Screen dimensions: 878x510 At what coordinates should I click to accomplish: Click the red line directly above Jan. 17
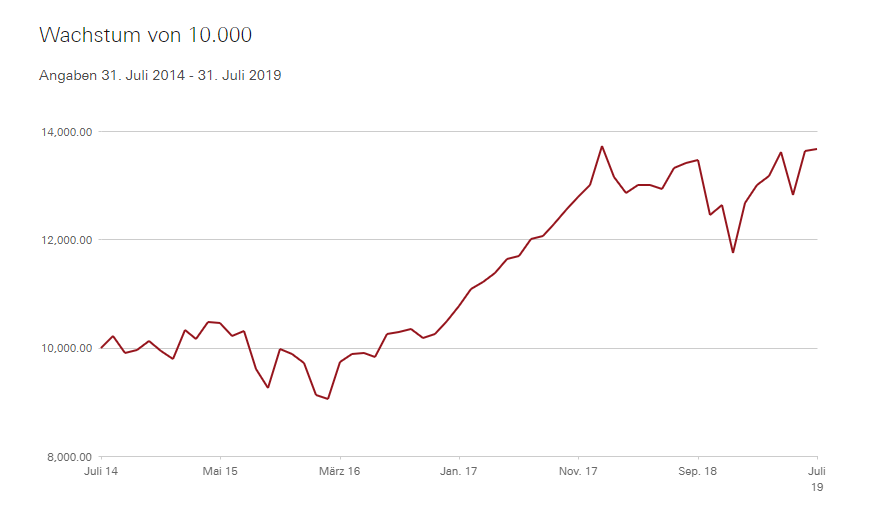(459, 306)
